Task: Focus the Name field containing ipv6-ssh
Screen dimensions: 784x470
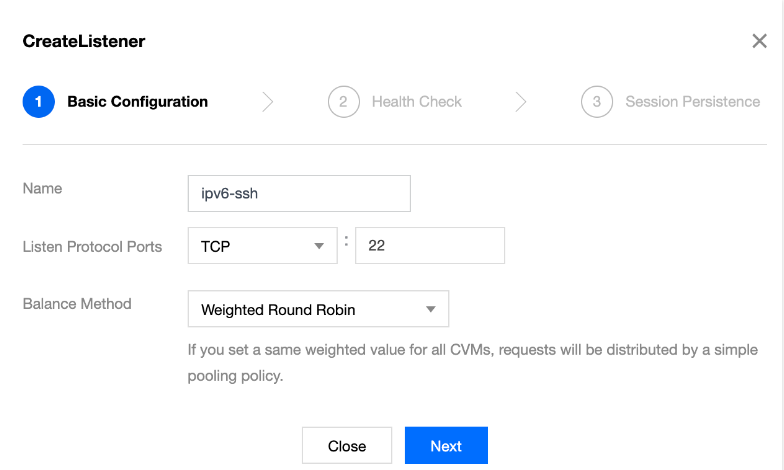Action: [299, 194]
